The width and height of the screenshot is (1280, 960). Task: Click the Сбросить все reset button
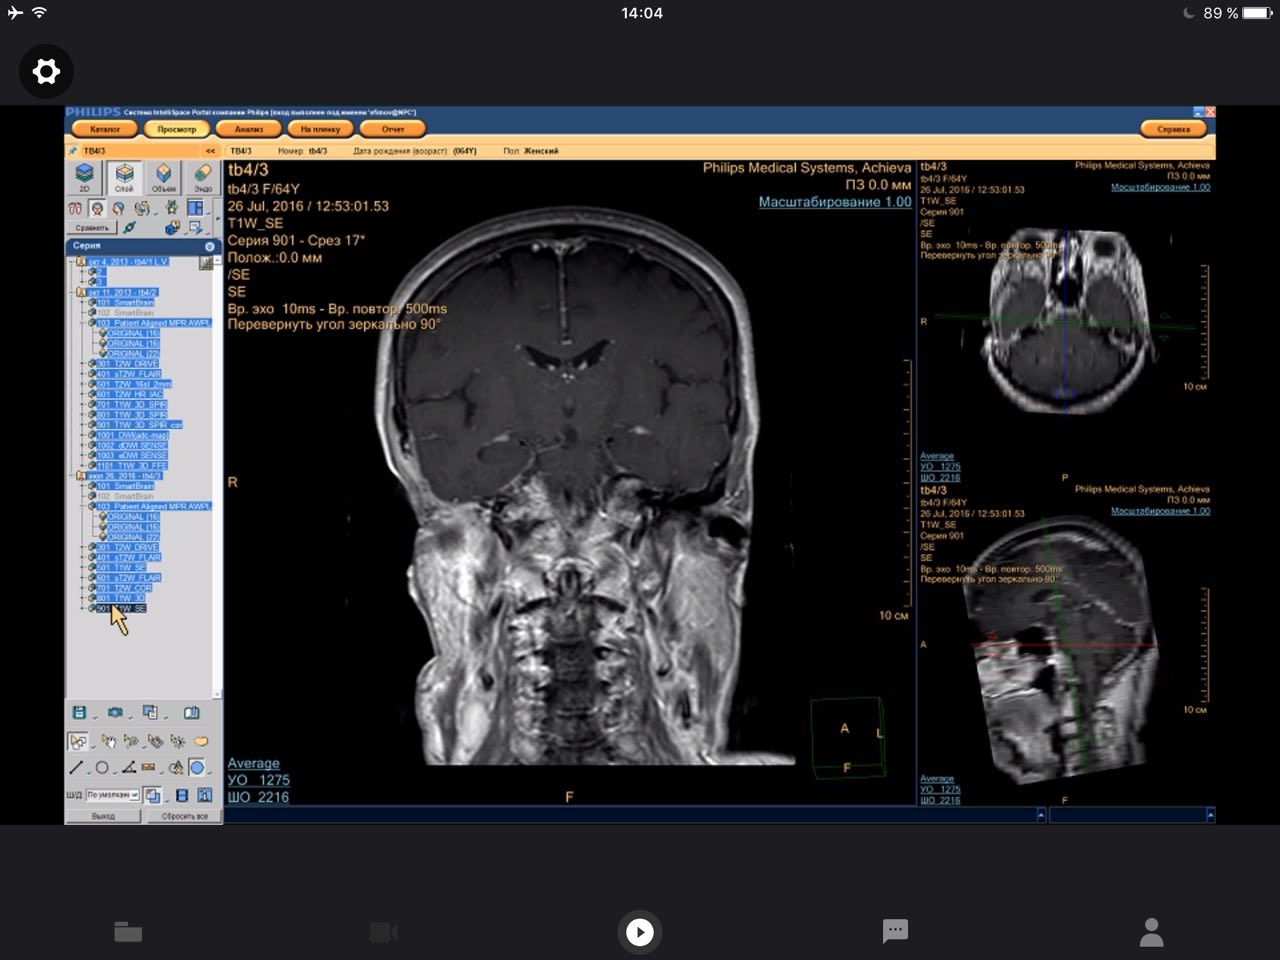tap(185, 816)
